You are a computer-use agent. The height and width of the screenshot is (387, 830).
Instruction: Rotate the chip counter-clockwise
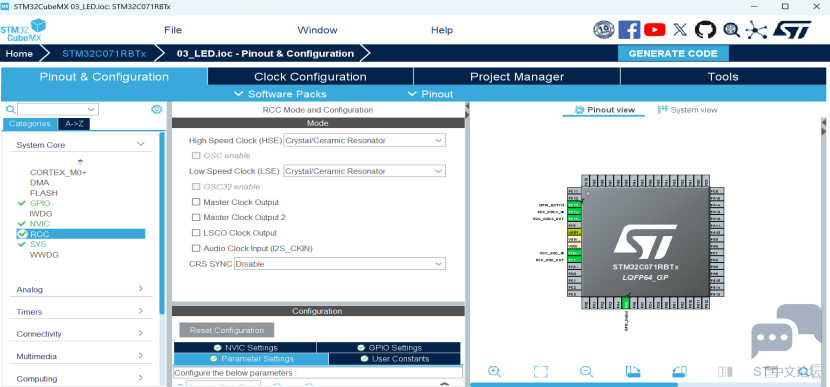(679, 372)
